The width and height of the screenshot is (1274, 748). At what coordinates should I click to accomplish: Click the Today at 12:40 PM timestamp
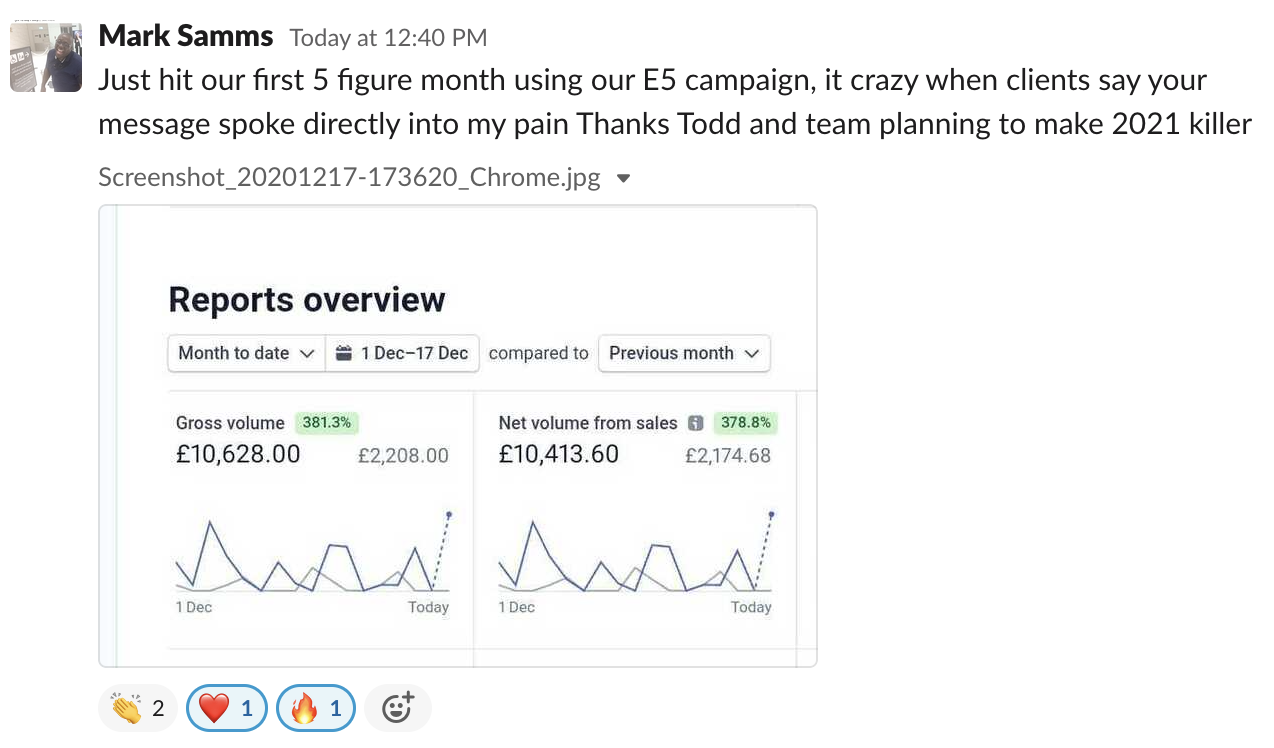[x=388, y=38]
